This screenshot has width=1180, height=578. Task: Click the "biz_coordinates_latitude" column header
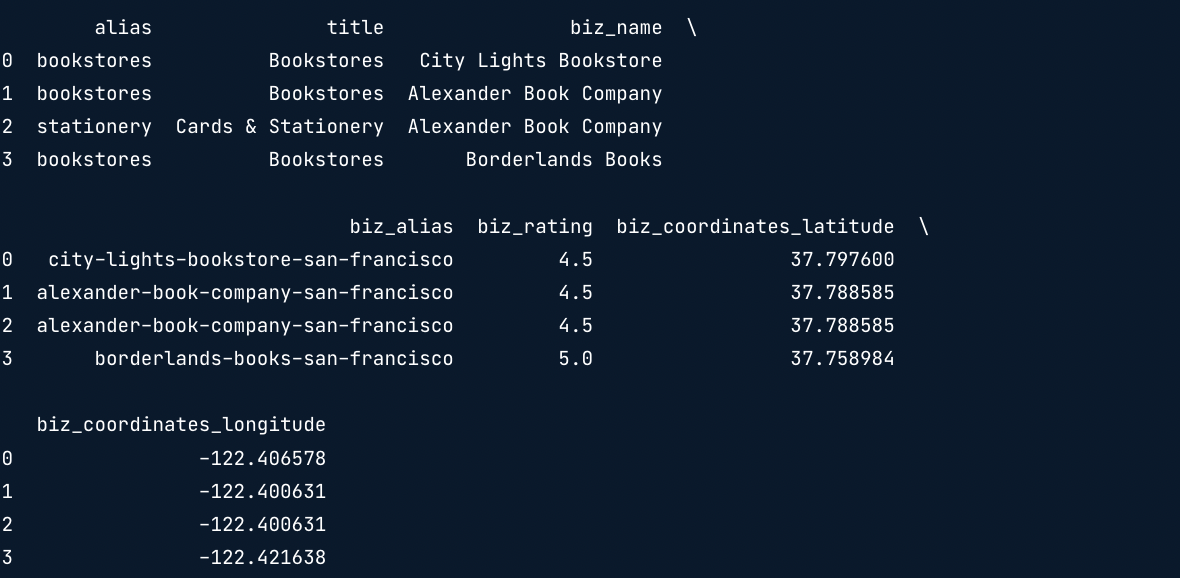(x=755, y=227)
